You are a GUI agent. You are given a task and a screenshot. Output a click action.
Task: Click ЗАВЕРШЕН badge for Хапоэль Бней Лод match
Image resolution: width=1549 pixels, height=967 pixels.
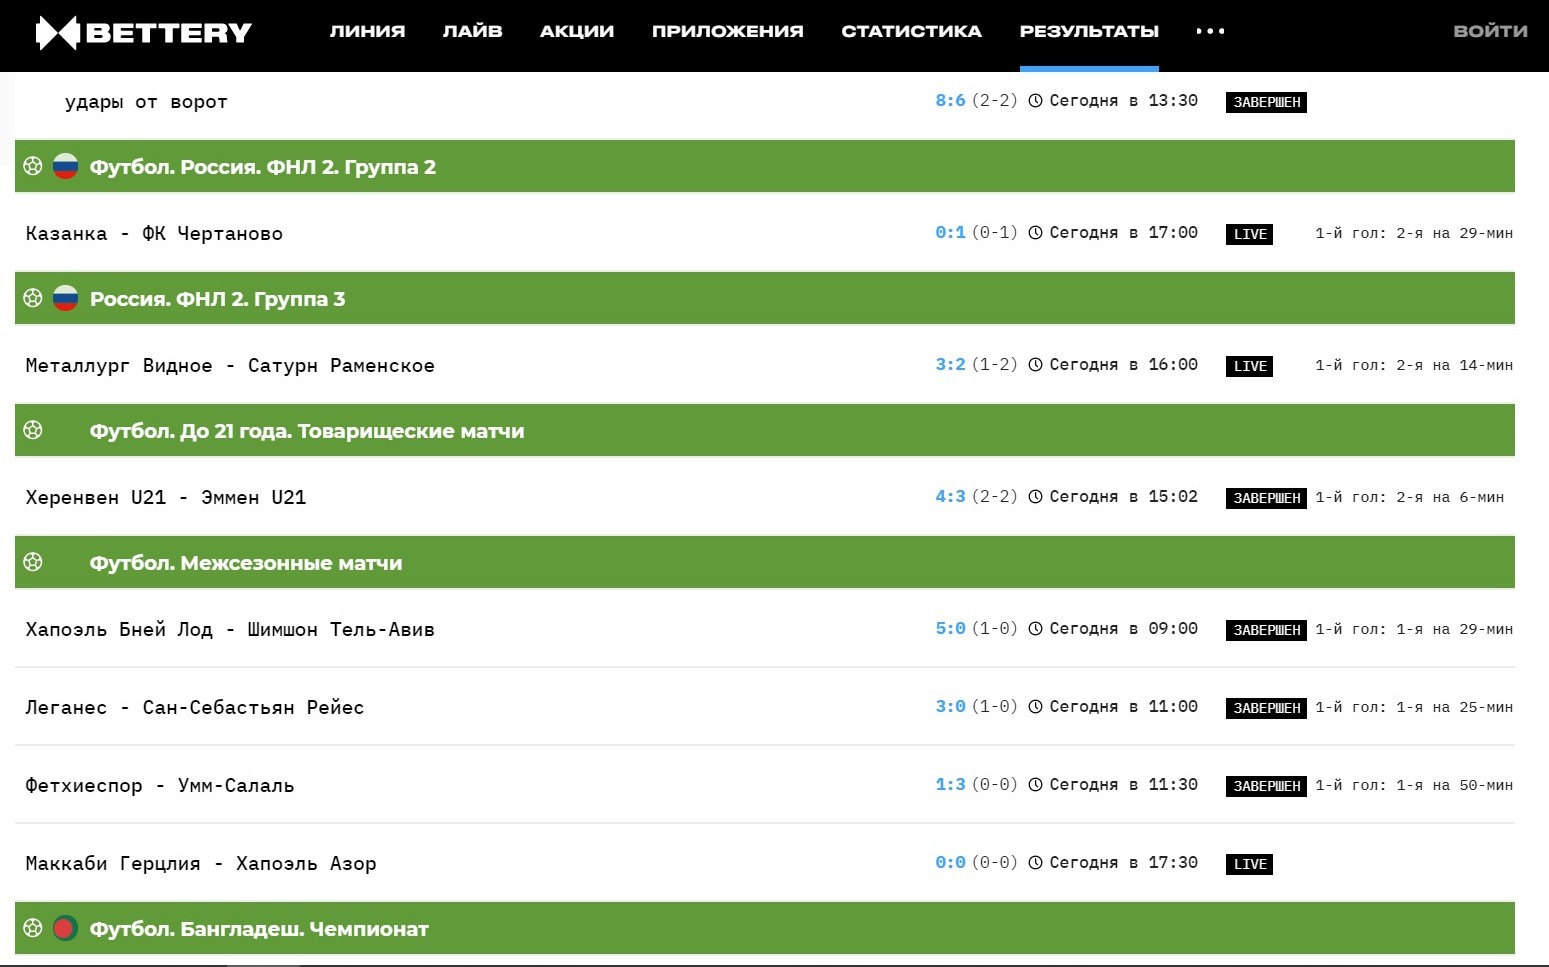1266,630
